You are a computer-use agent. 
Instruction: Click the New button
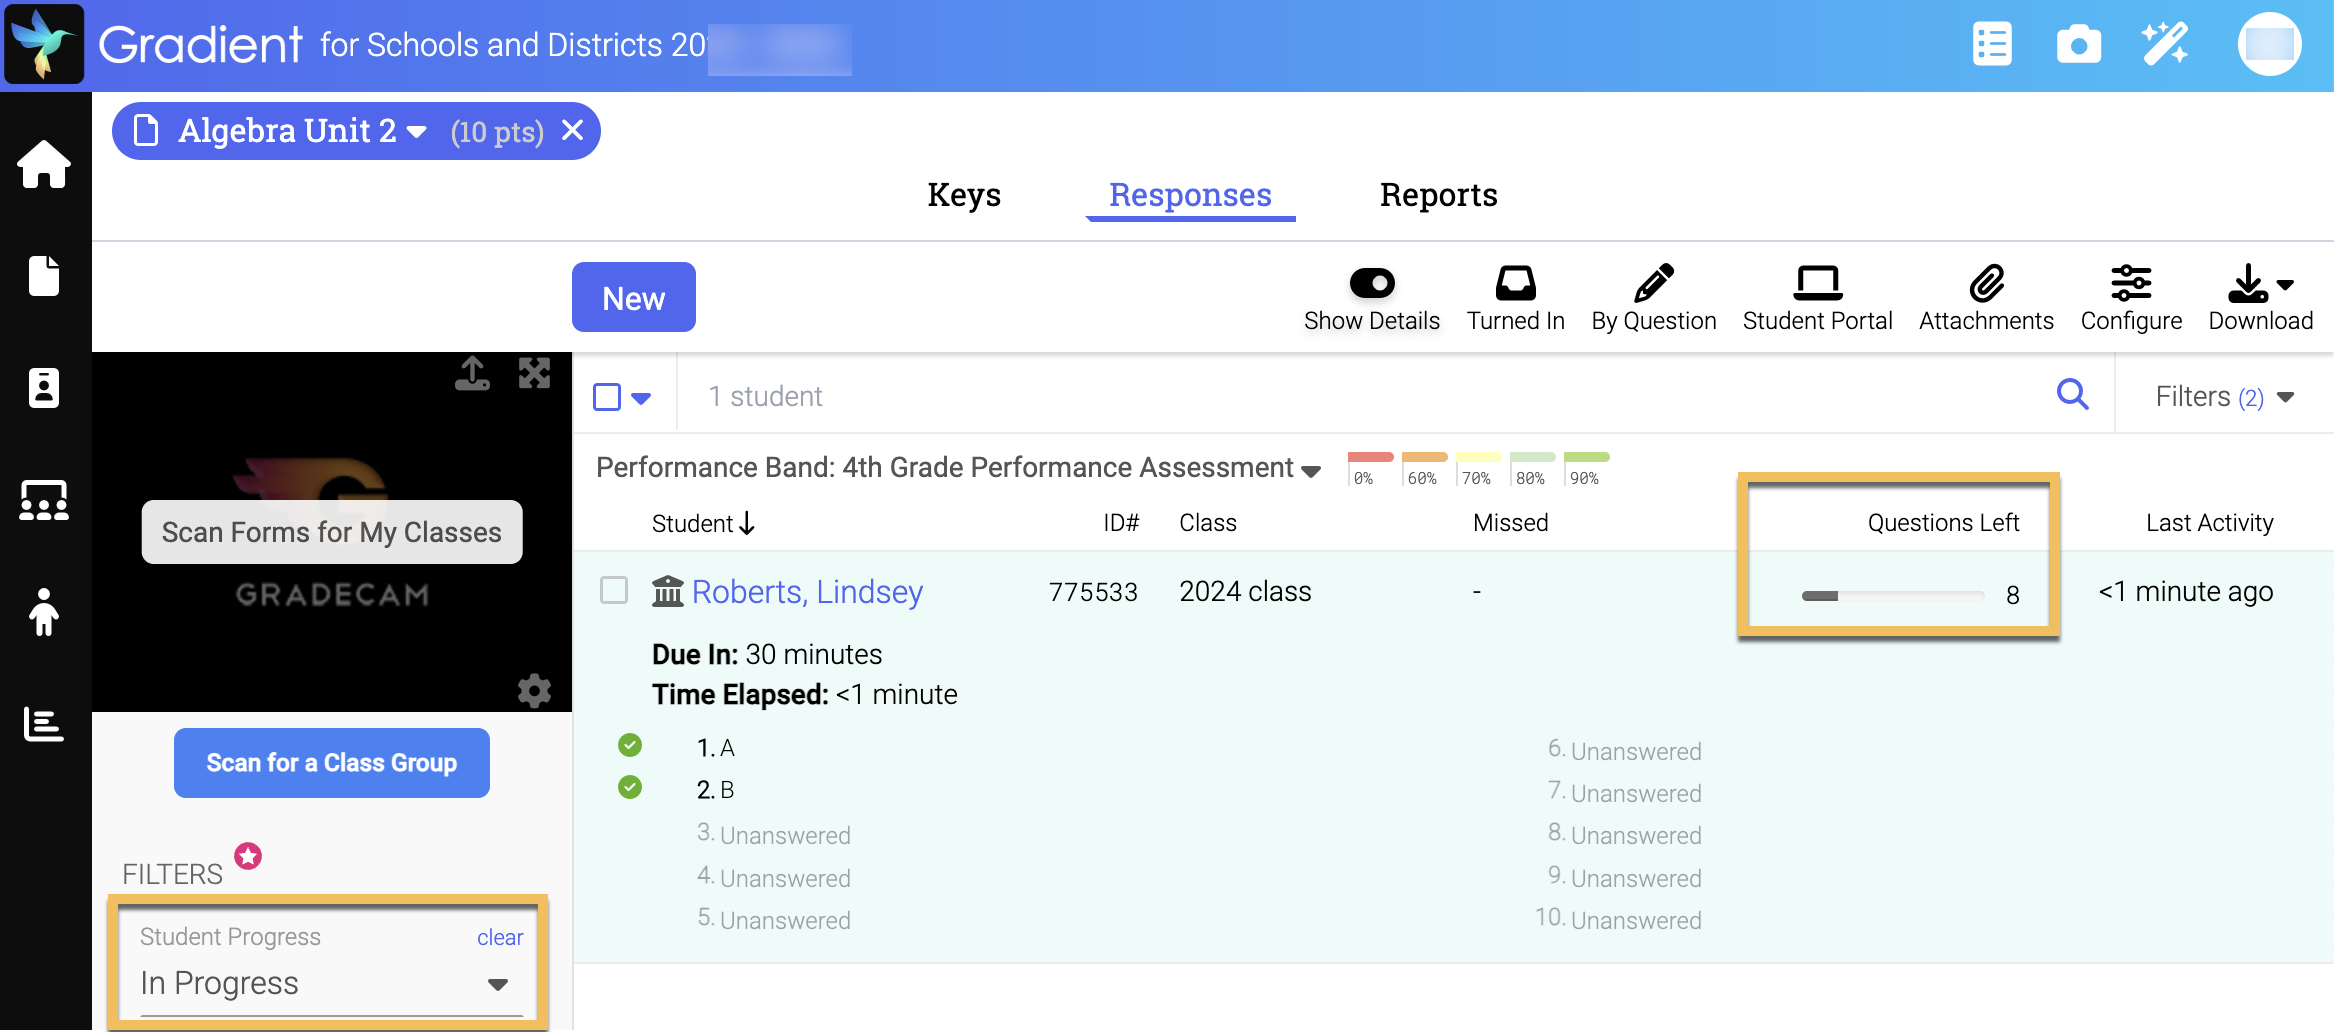coord(633,298)
